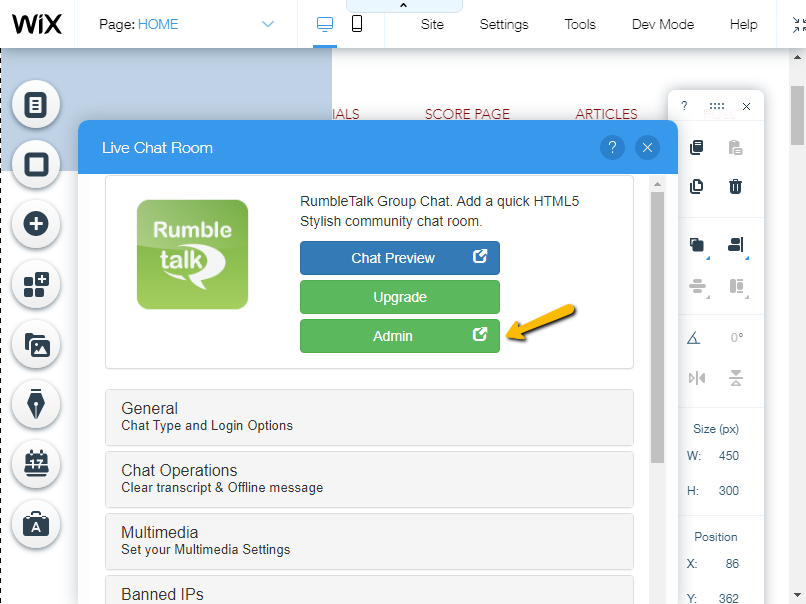
Task: Open the Dev Mode menu
Action: click(662, 24)
